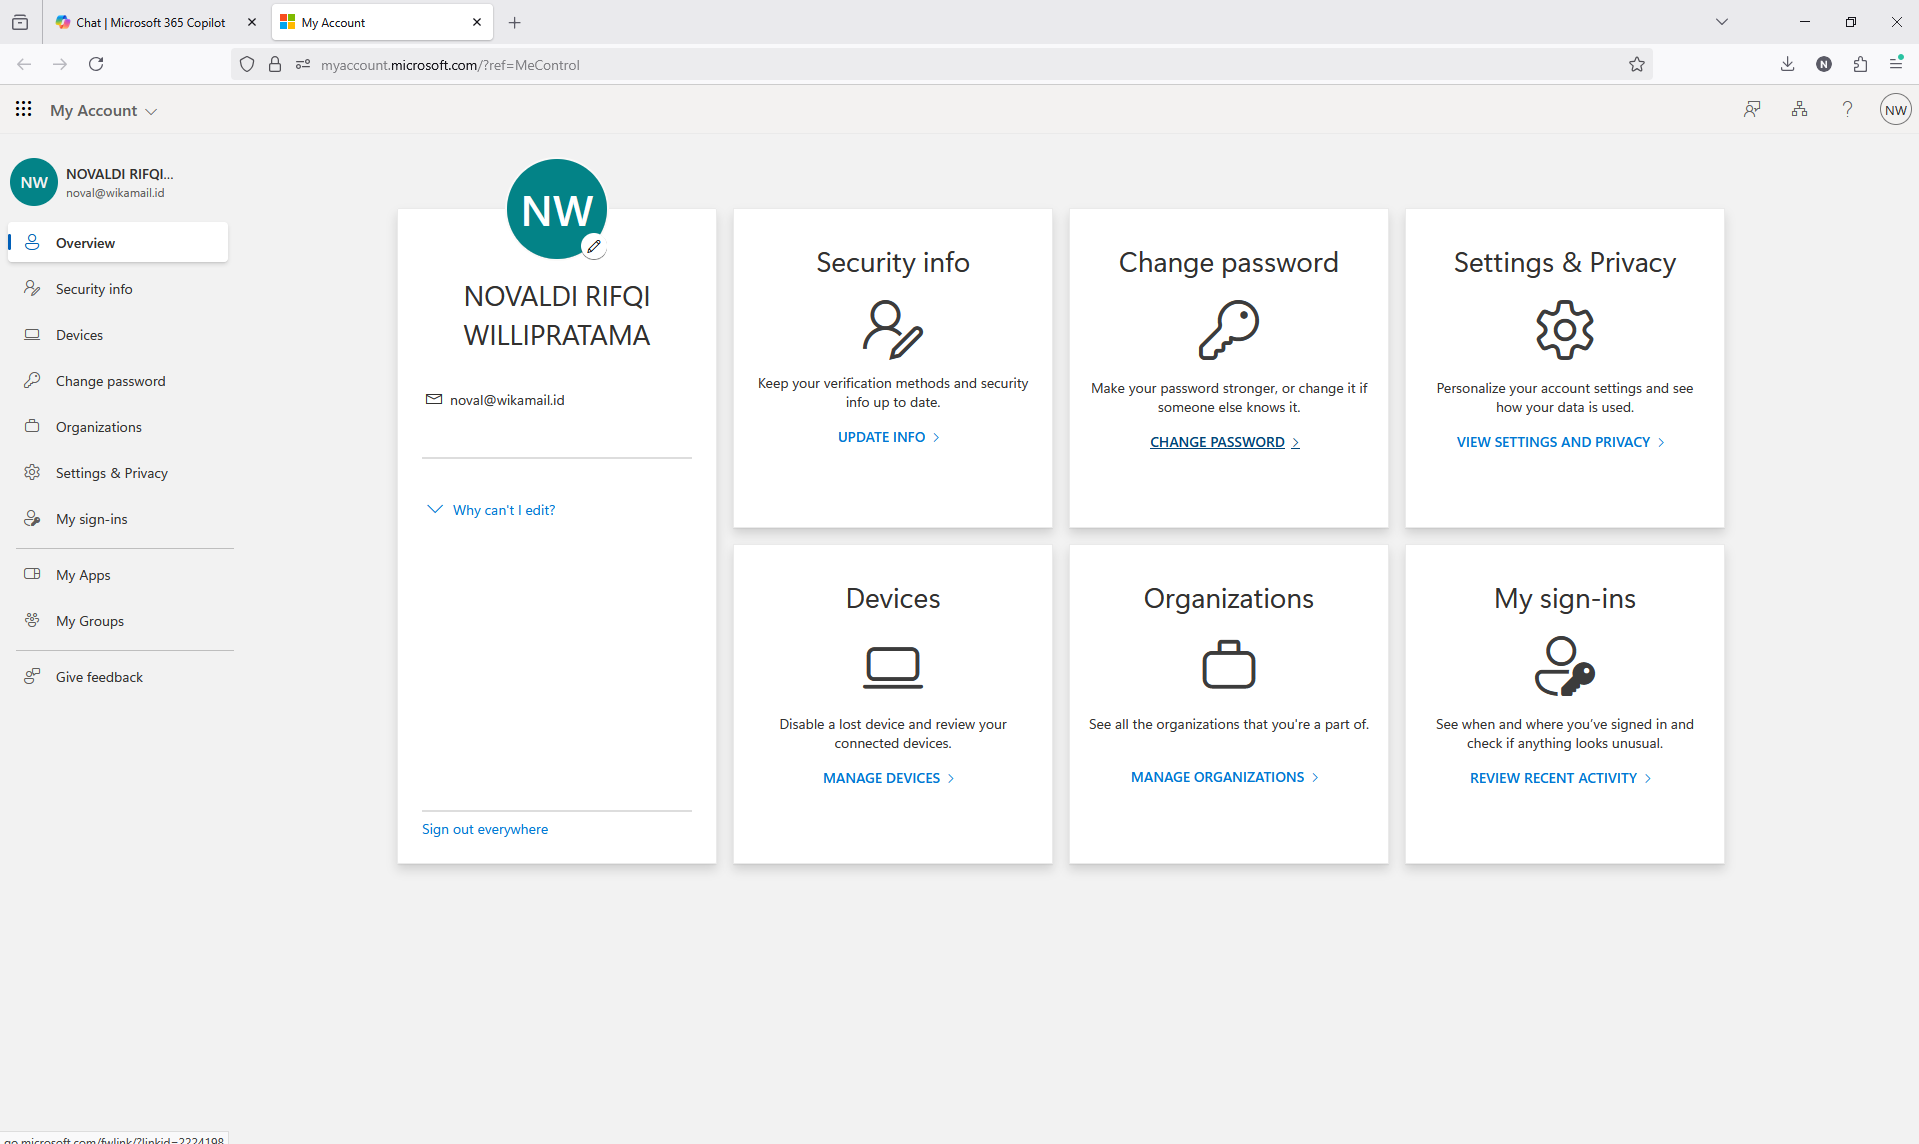Bookmark this page with the star icon
This screenshot has height=1144, width=1919.
[1636, 64]
